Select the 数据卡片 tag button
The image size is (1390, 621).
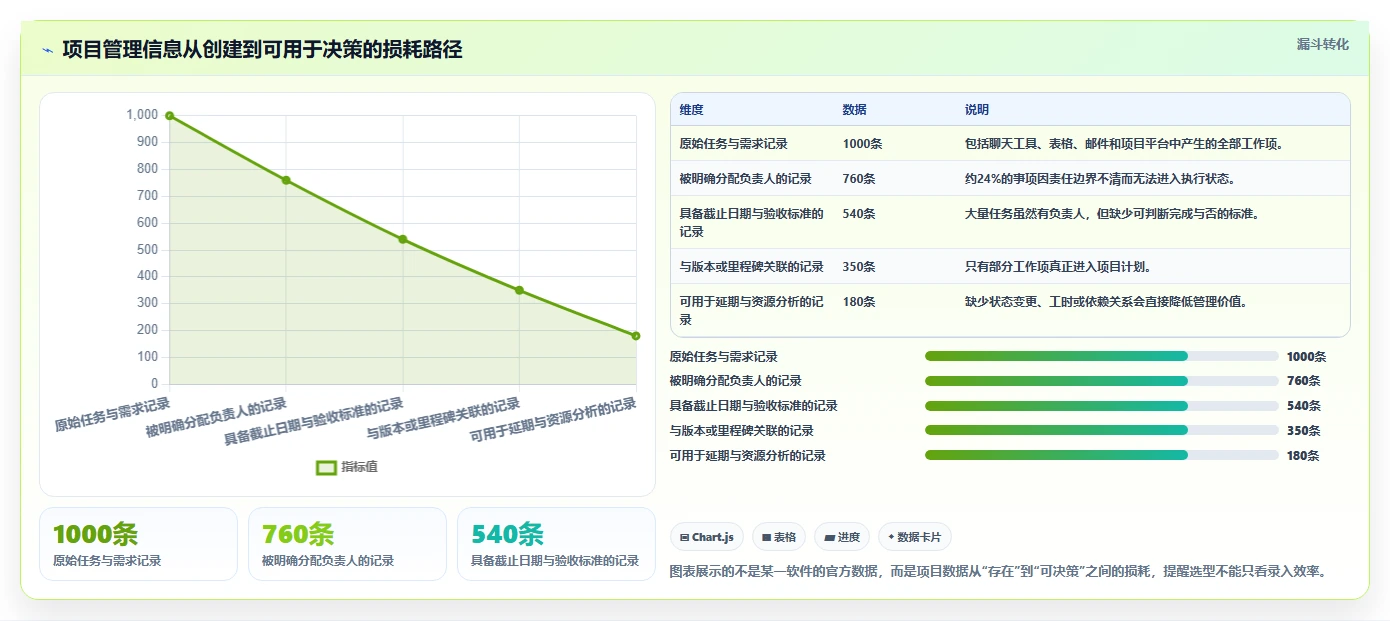(915, 537)
